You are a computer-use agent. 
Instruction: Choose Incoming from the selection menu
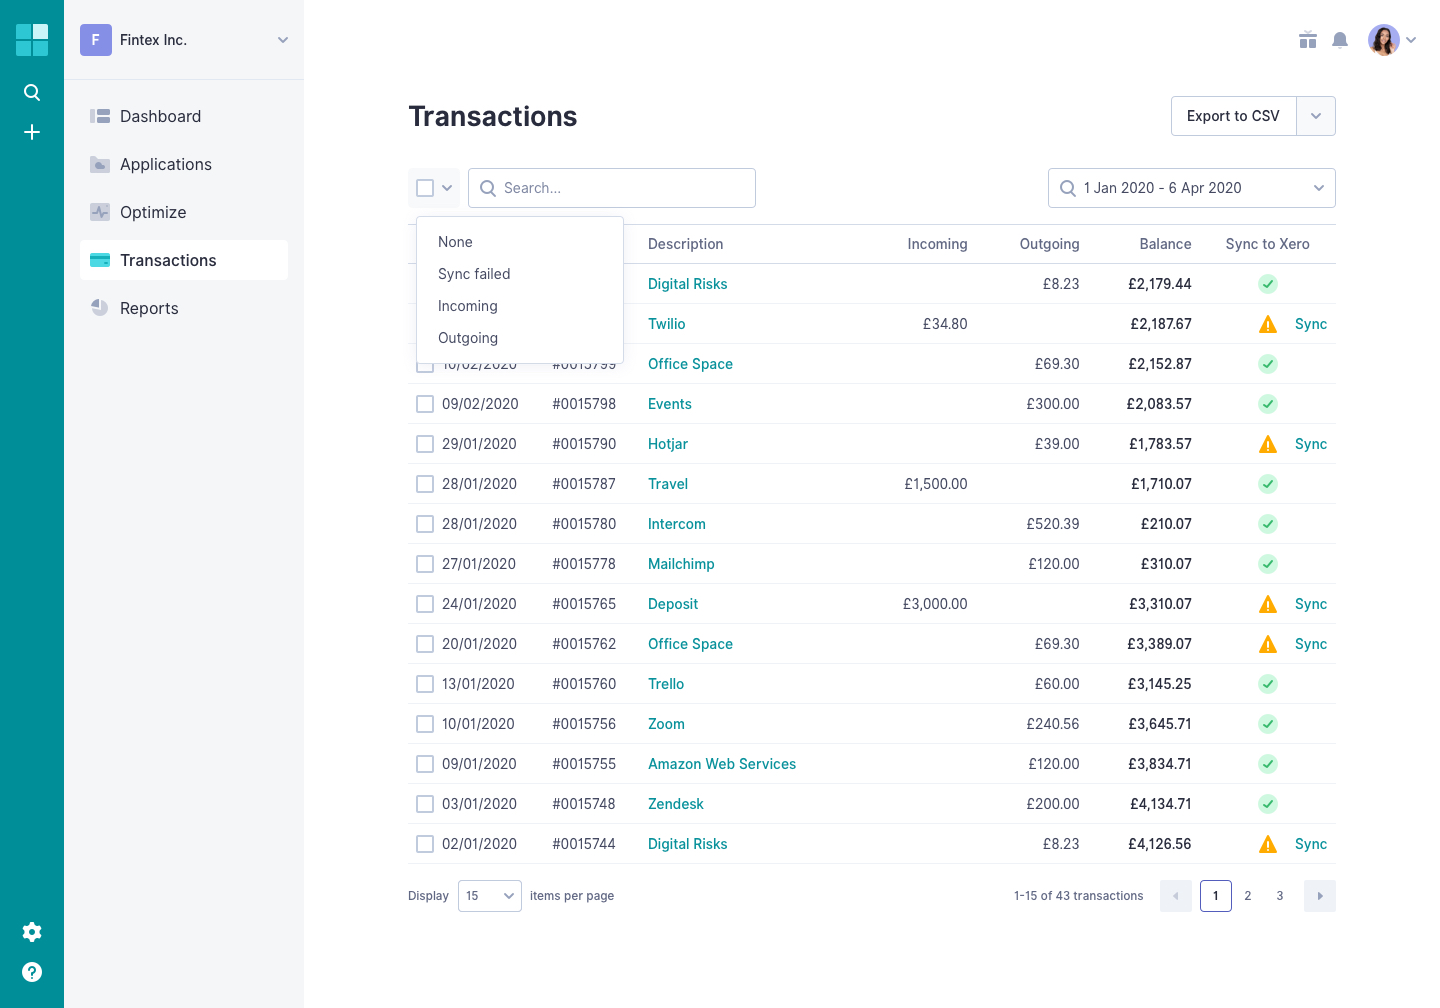click(467, 306)
